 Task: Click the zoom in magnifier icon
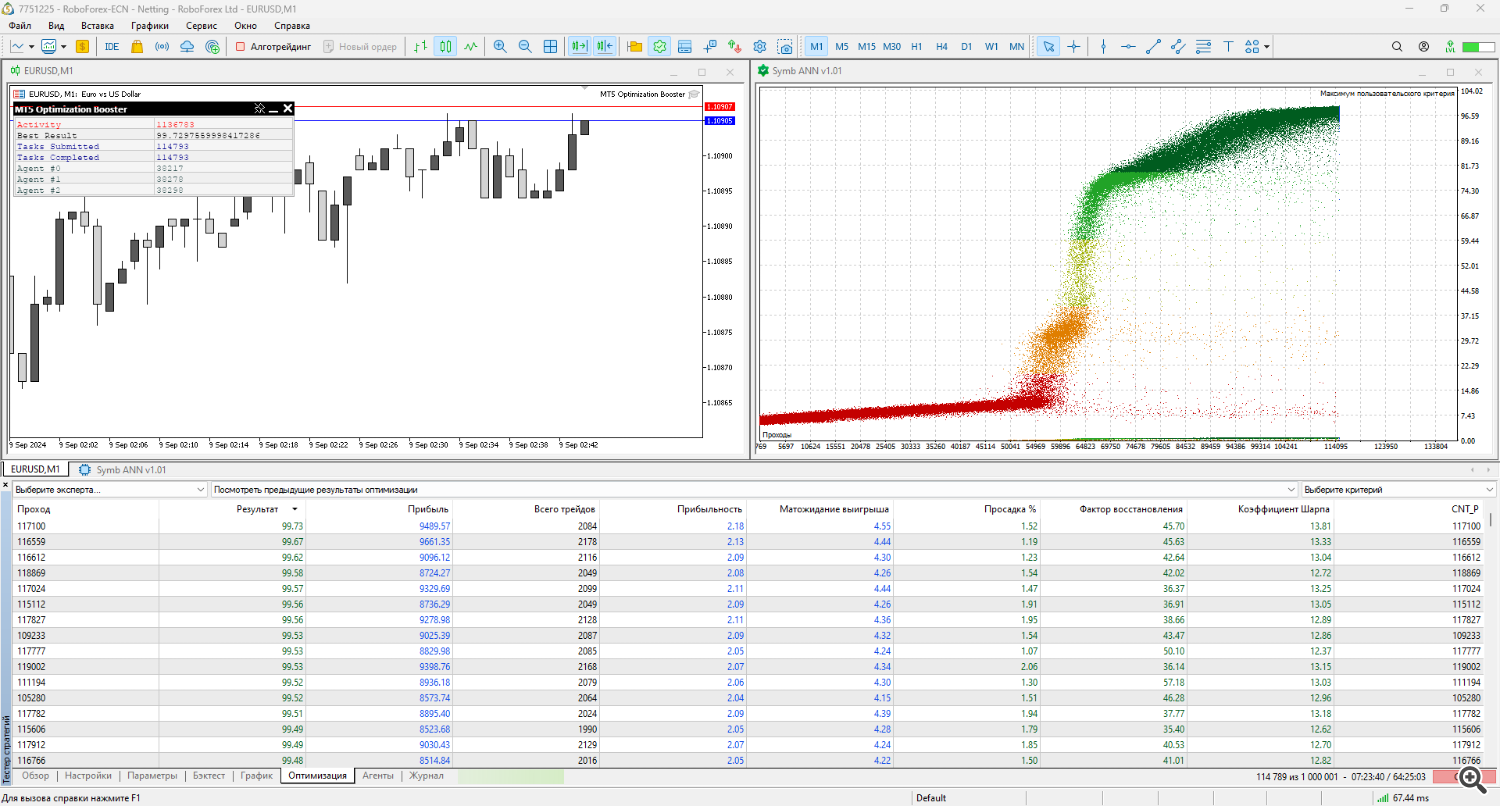pos(499,46)
